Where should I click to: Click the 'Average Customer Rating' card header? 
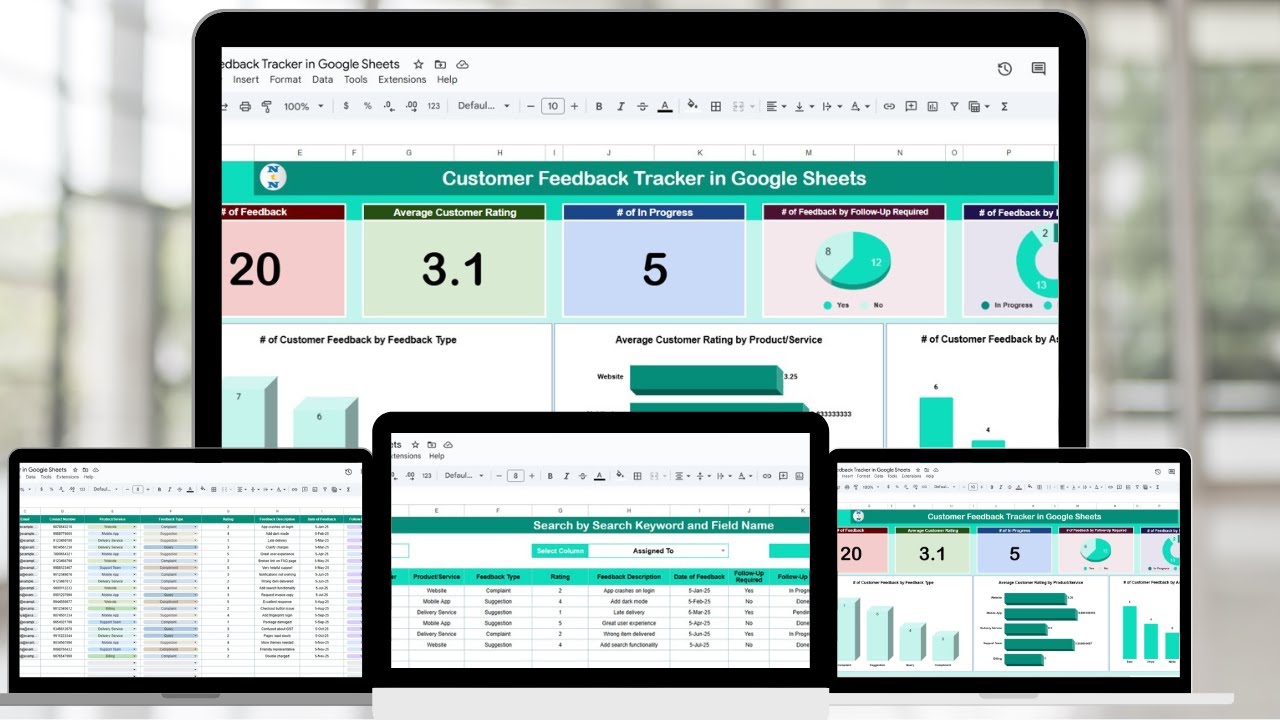click(454, 212)
